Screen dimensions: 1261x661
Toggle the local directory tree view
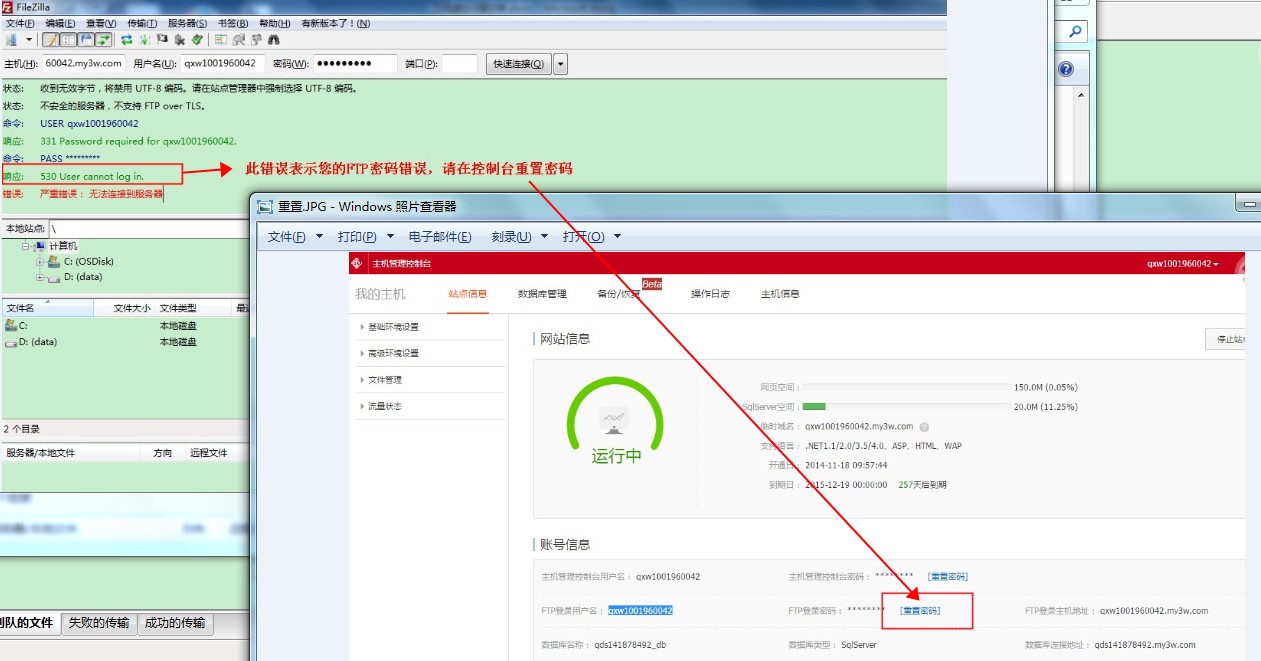(68, 40)
